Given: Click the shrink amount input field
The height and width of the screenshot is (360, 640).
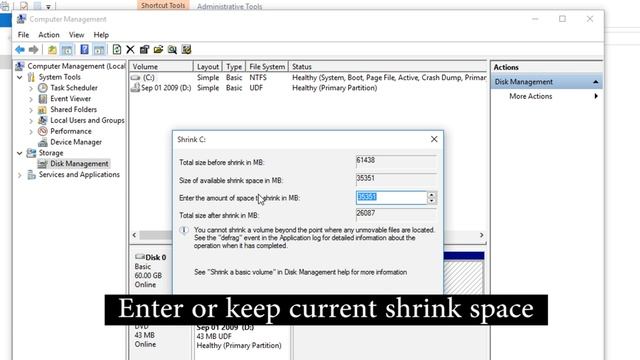Looking at the screenshot, I should click(x=391, y=198).
